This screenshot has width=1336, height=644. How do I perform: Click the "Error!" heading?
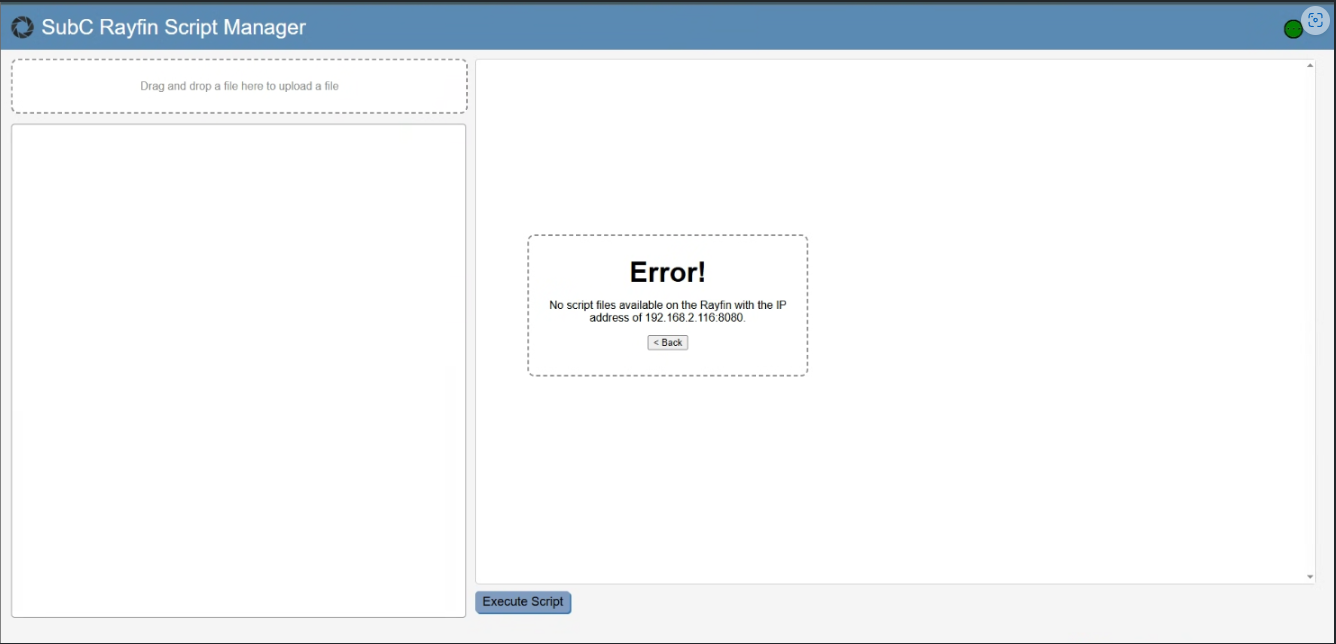coord(667,272)
